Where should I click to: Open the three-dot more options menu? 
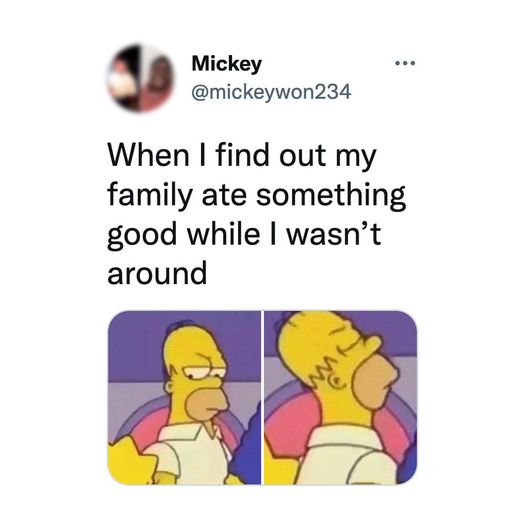tap(405, 63)
